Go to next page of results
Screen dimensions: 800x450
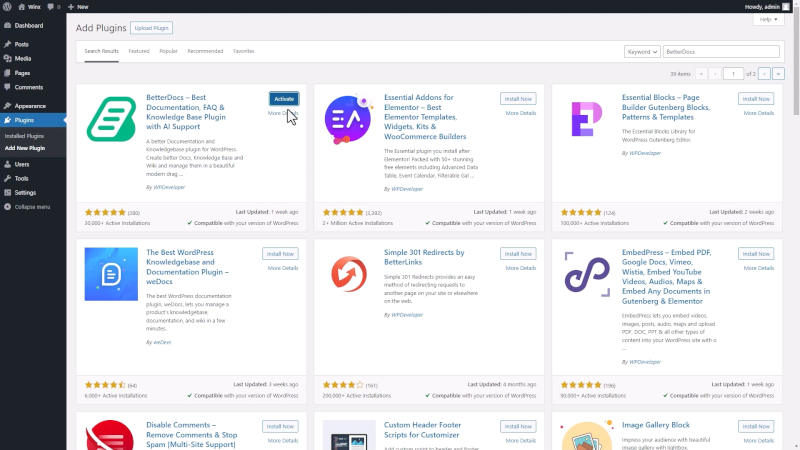764,74
